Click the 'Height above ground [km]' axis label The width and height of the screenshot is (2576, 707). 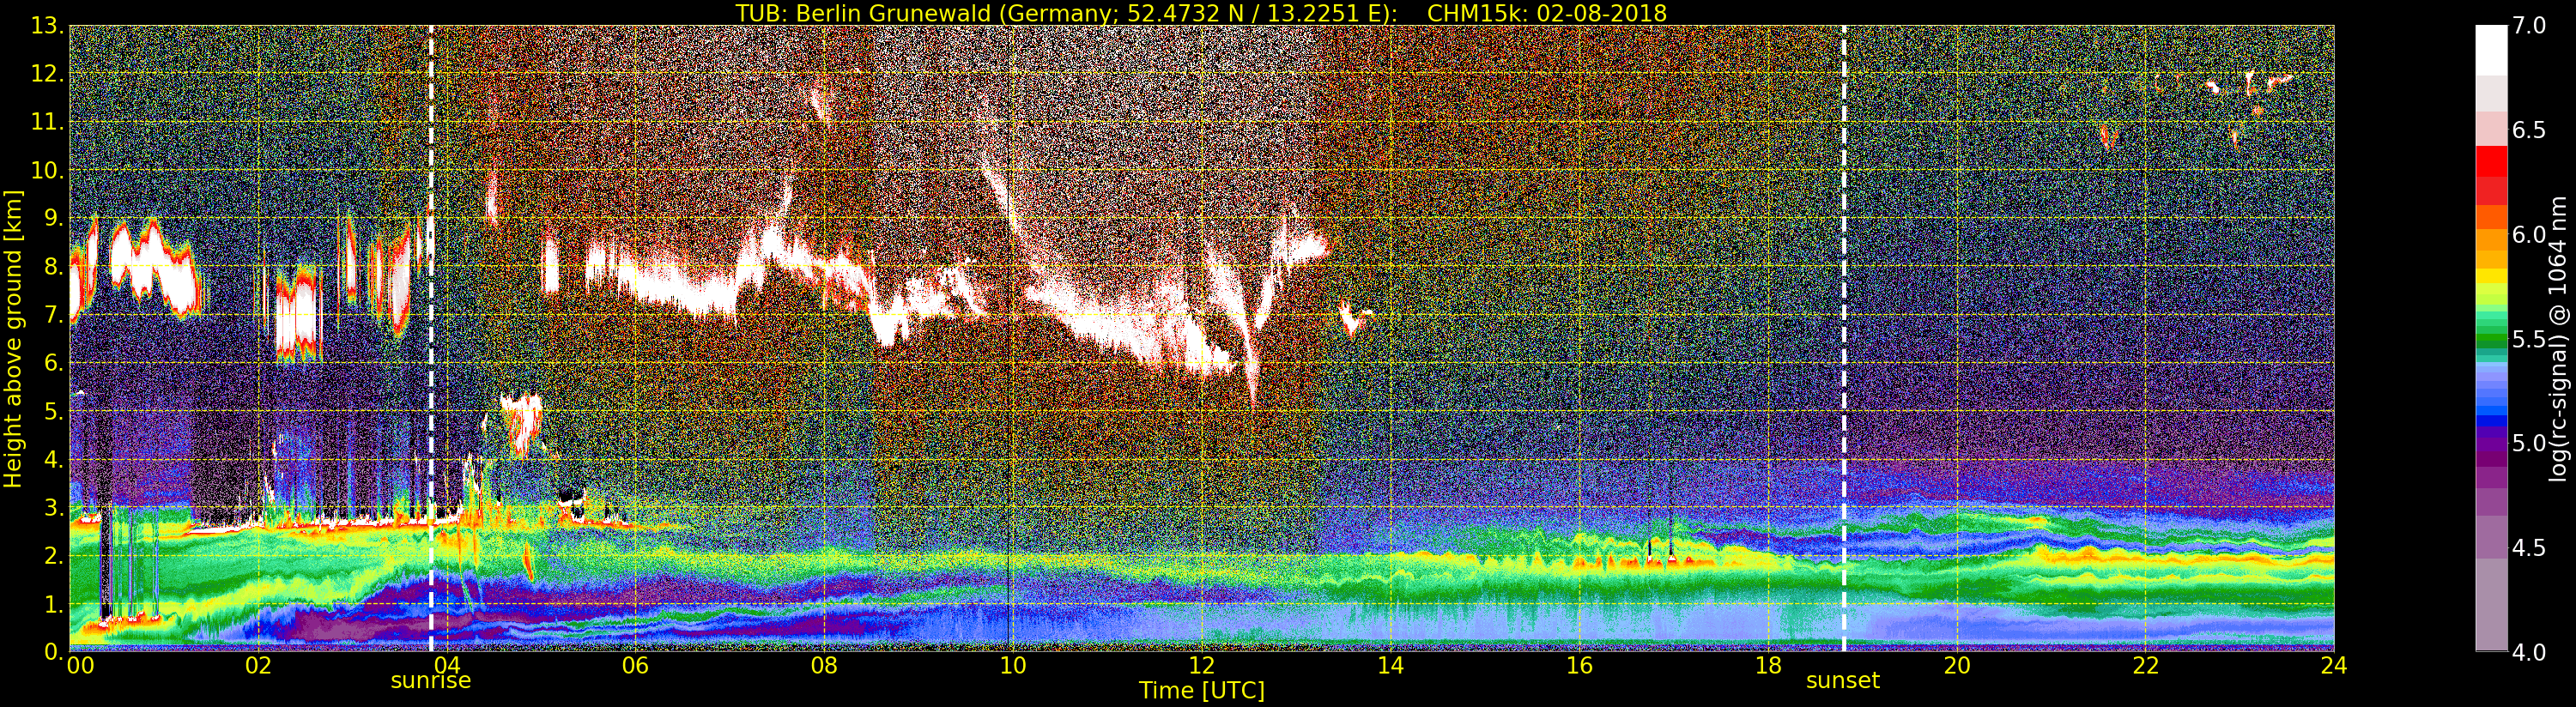coord(13,338)
